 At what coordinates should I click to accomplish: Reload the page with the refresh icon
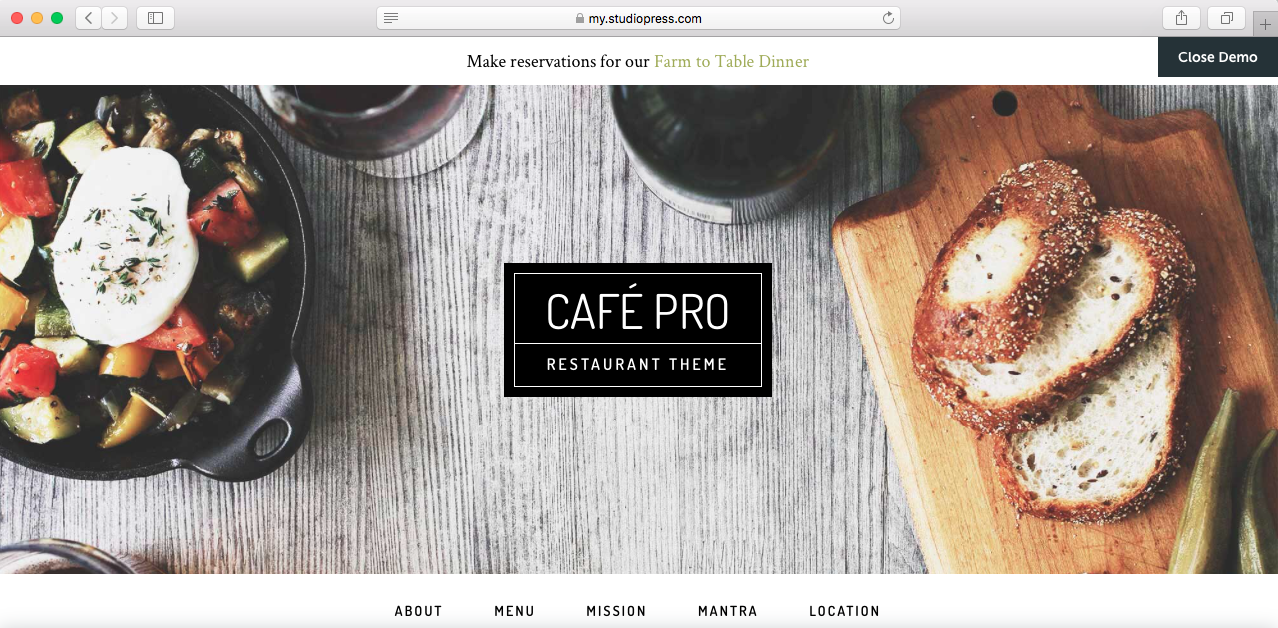click(x=887, y=18)
